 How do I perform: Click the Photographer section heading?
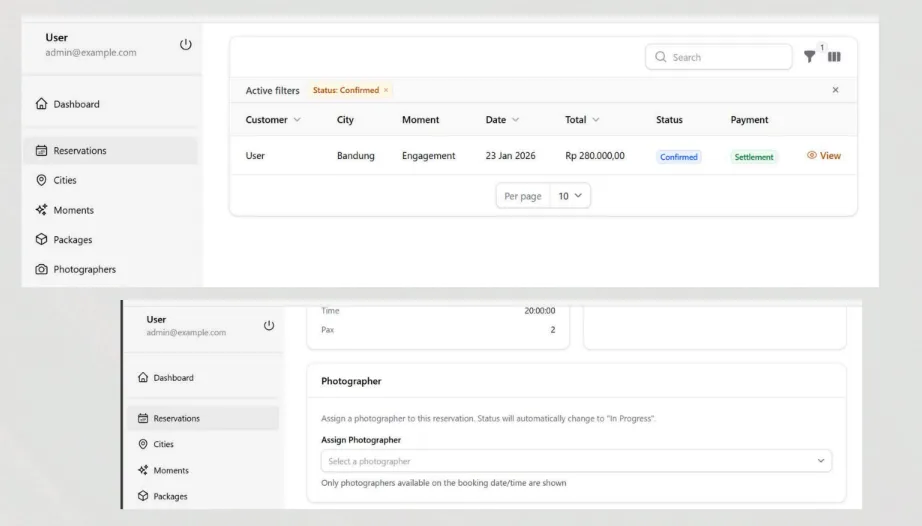(x=351, y=381)
